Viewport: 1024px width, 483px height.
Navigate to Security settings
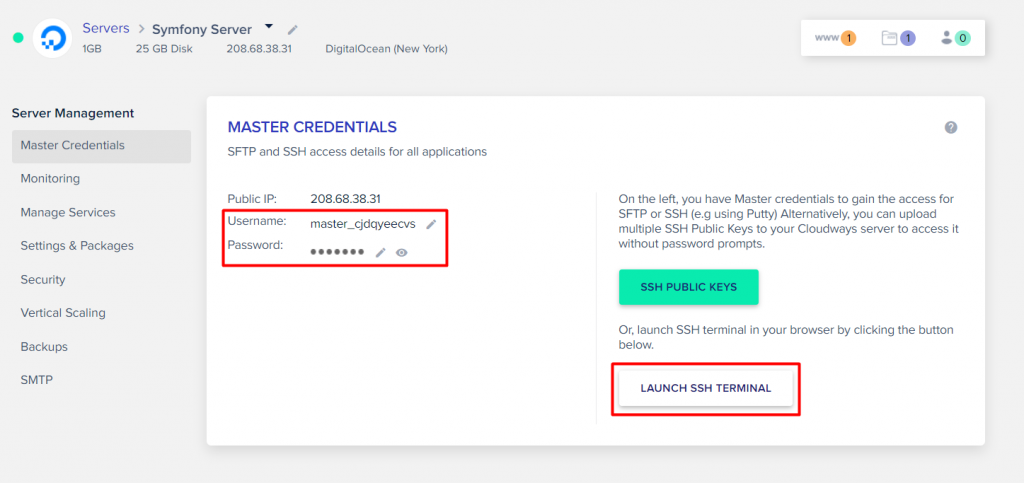[x=43, y=280]
